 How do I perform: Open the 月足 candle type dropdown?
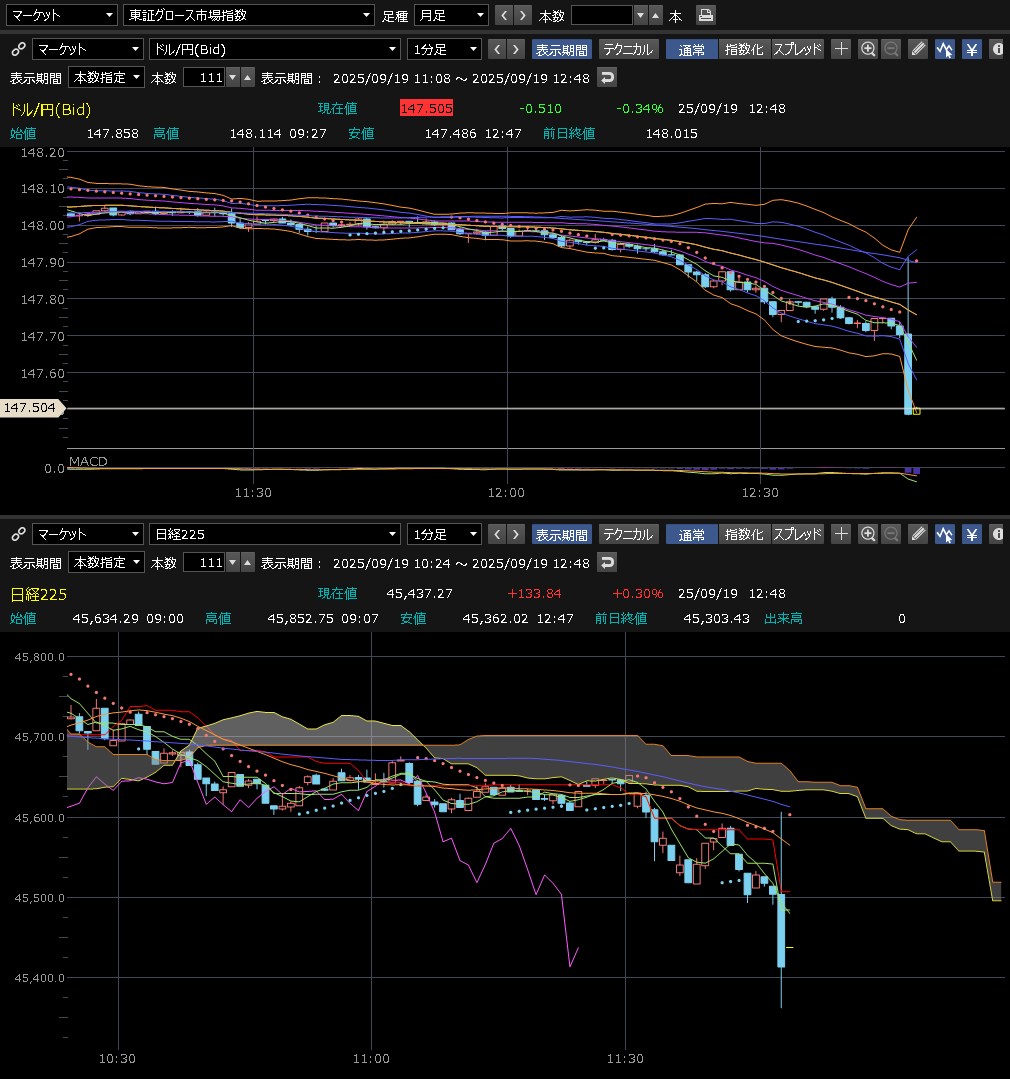tap(451, 15)
